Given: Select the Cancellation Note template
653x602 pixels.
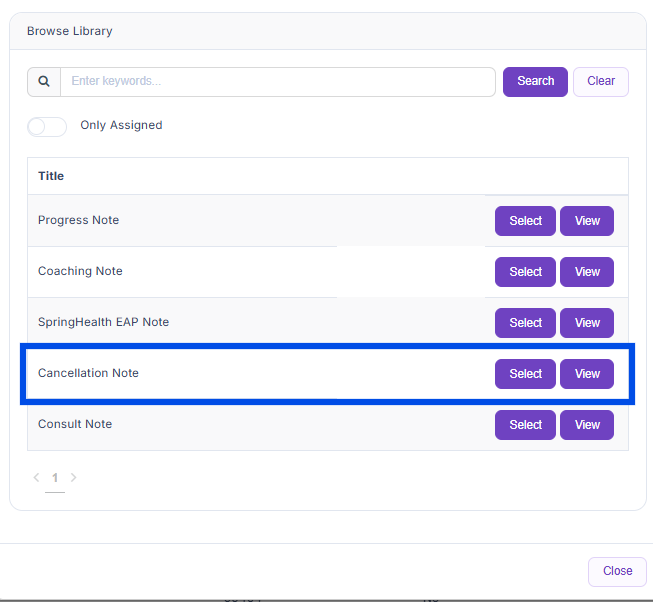Looking at the screenshot, I should pyautogui.click(x=525, y=374).
